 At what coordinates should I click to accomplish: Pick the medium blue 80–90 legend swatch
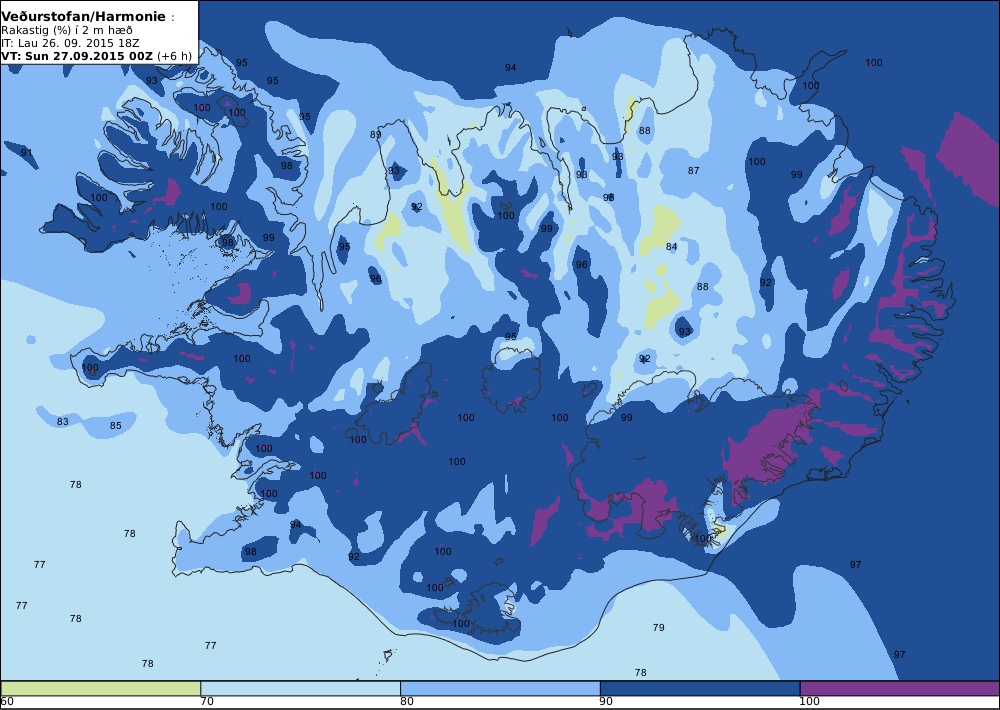[500, 688]
